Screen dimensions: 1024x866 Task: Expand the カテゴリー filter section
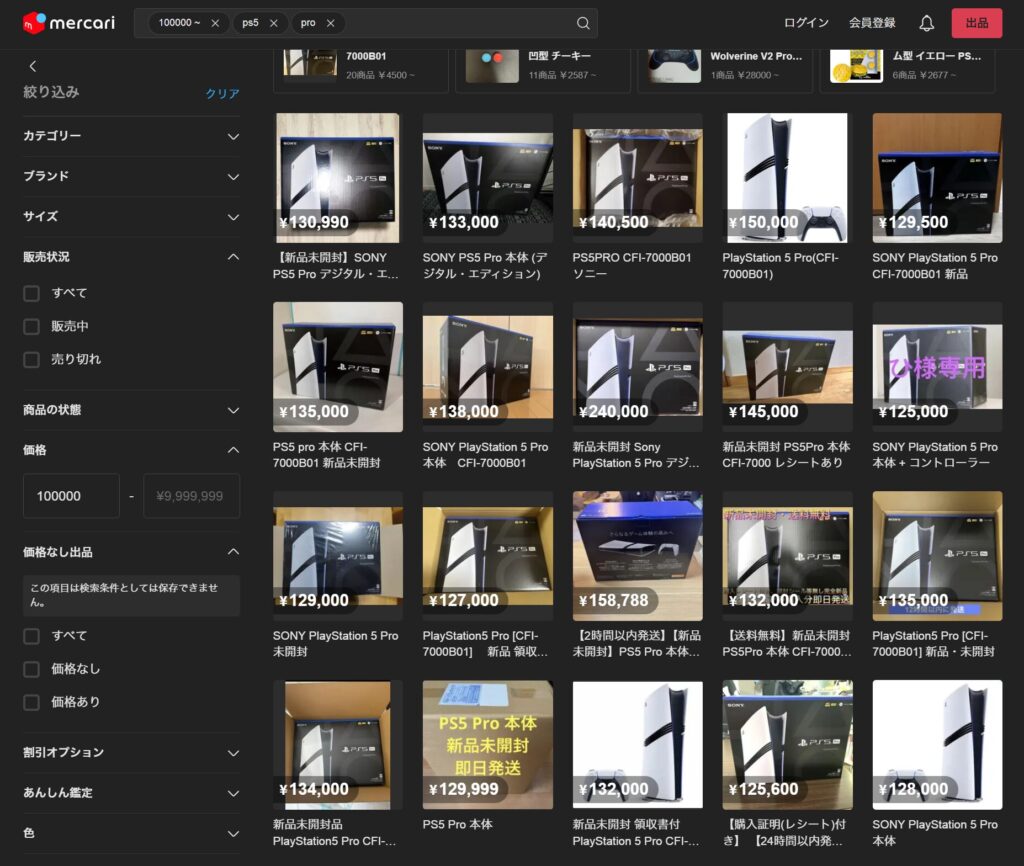click(x=131, y=136)
